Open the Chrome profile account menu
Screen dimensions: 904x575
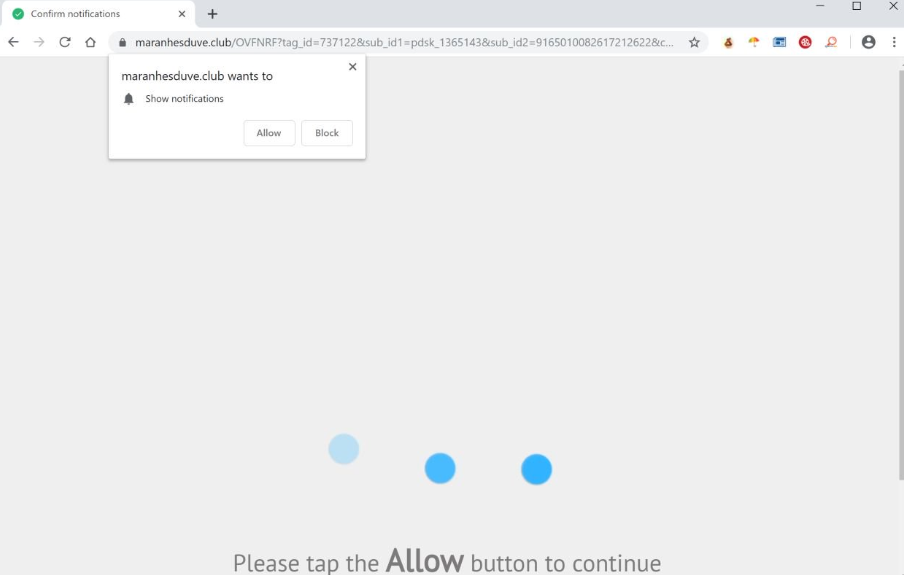[868, 42]
